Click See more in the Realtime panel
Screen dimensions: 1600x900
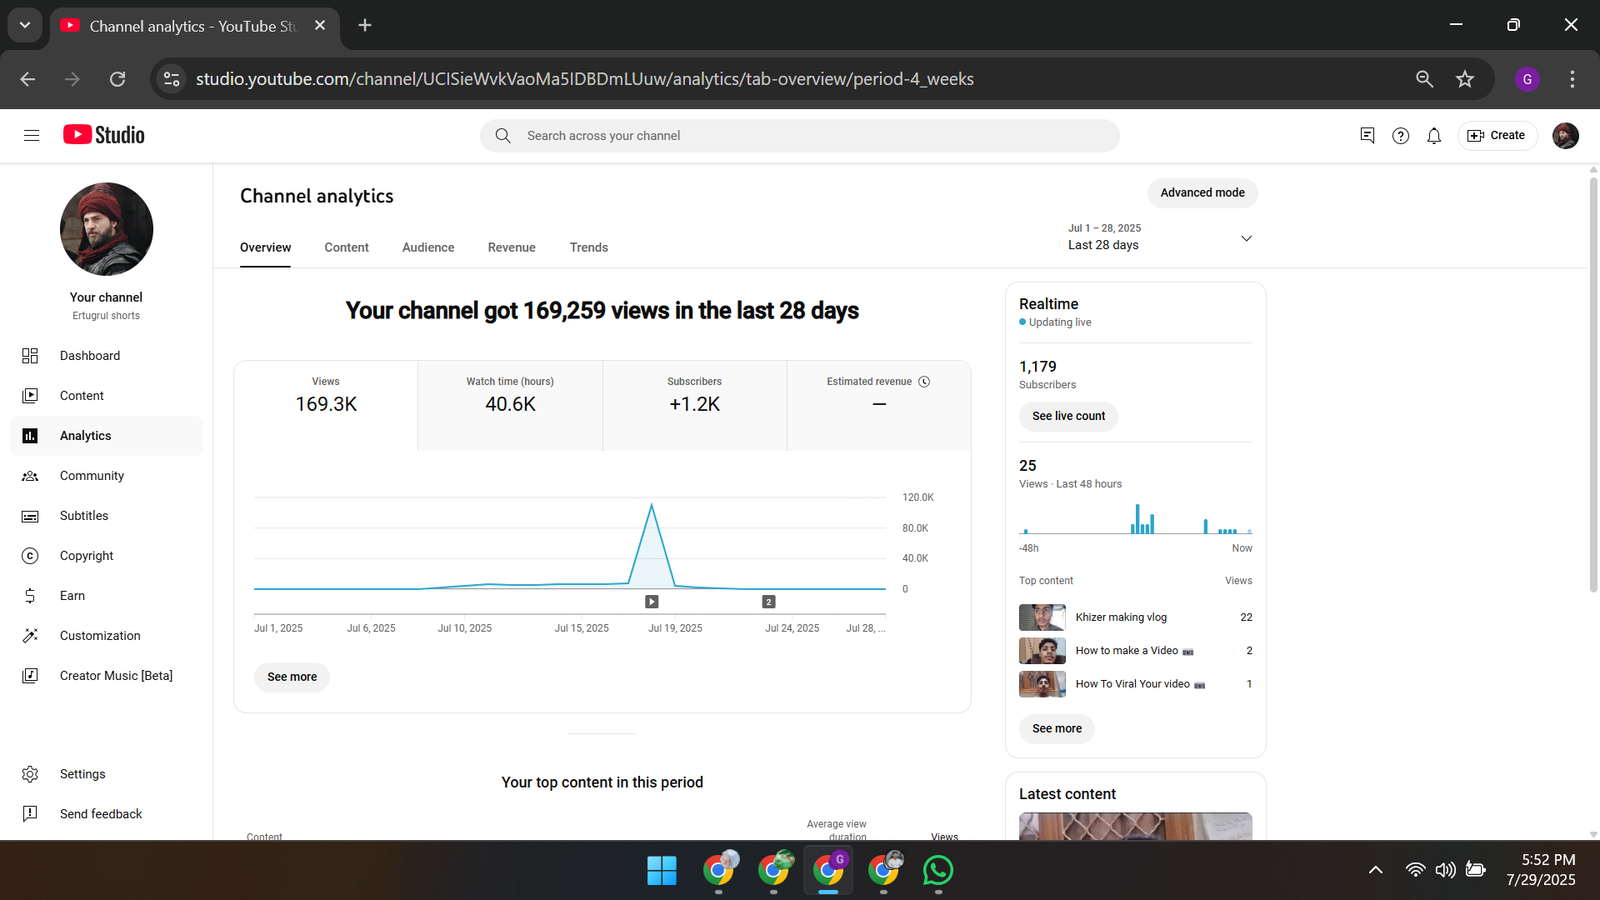[x=1057, y=728]
